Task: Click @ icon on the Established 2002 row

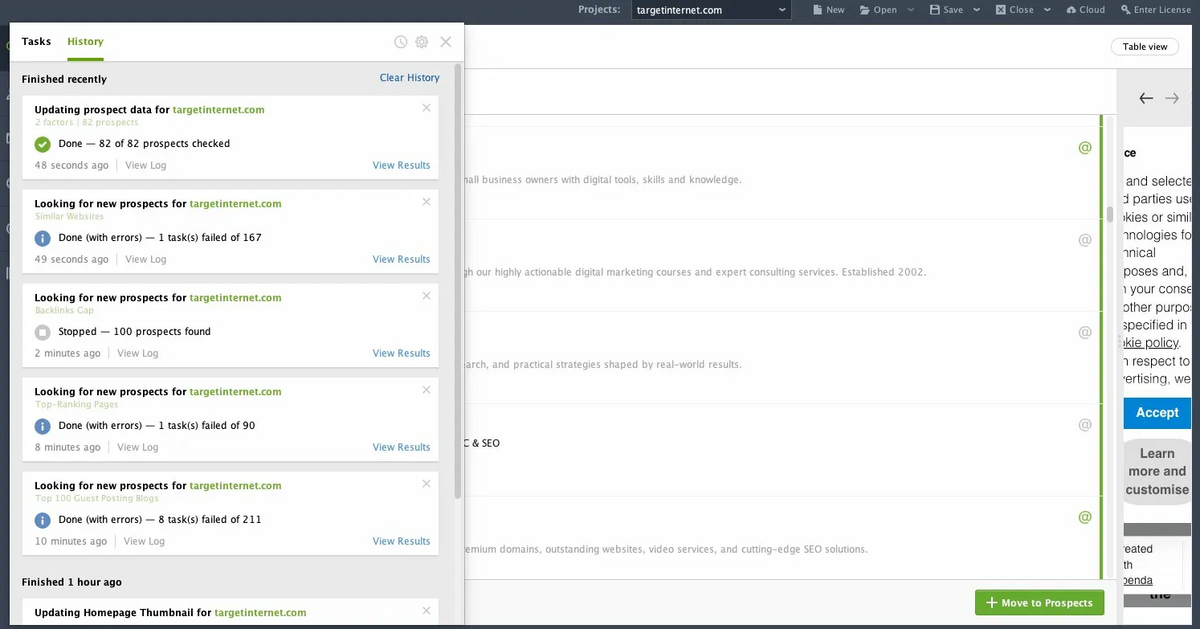Action: (1085, 240)
